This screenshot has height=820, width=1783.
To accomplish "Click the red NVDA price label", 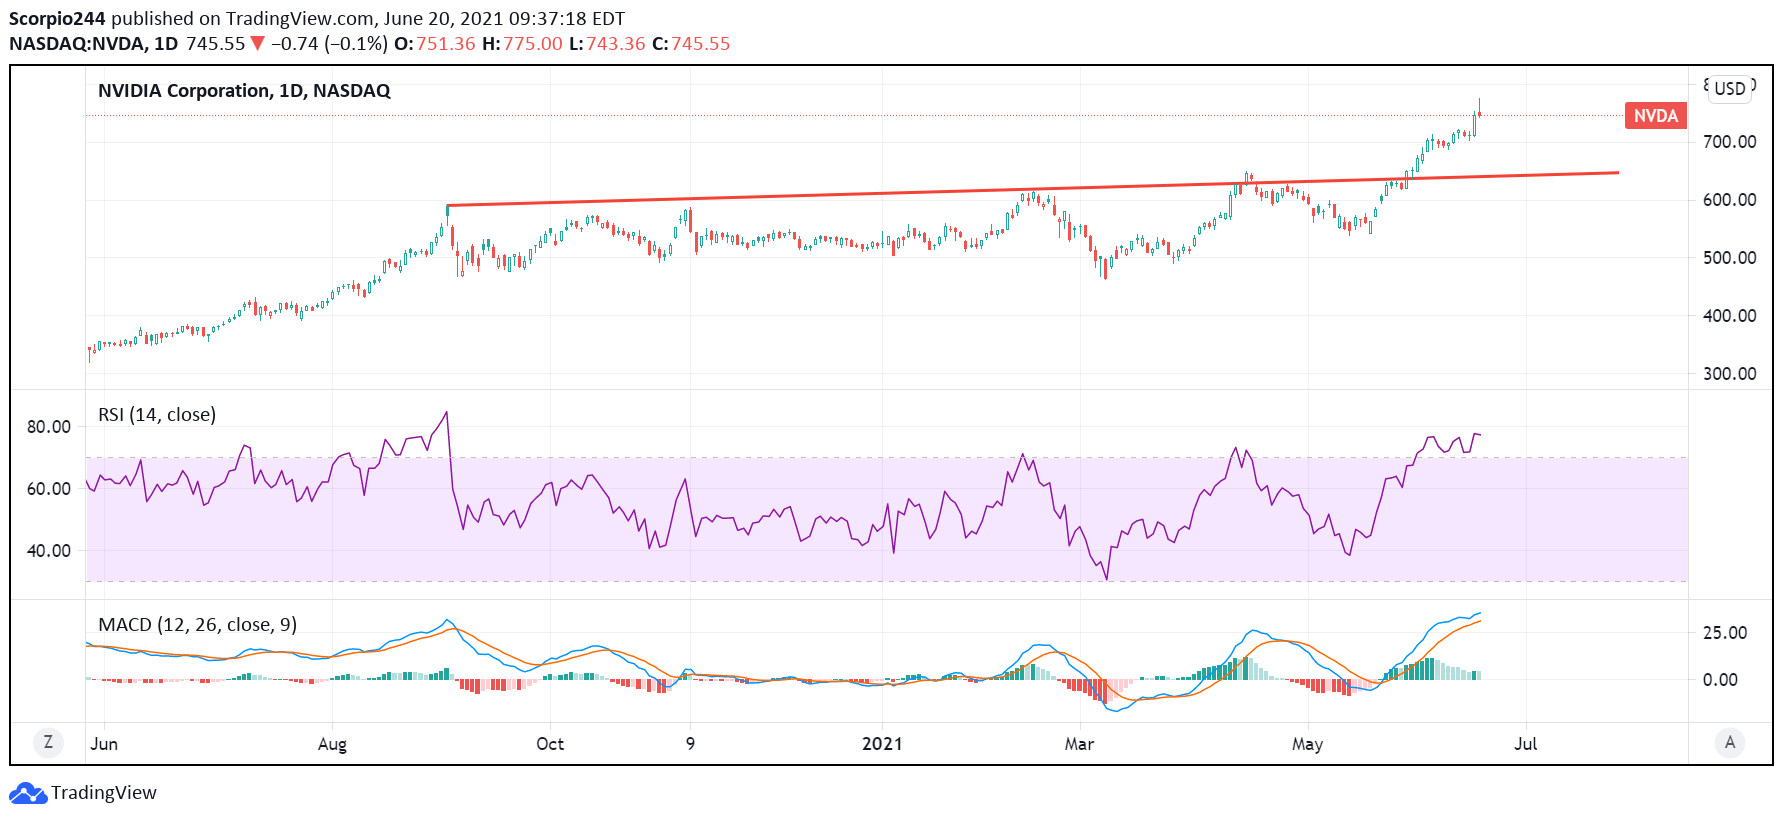I will click(x=1656, y=116).
